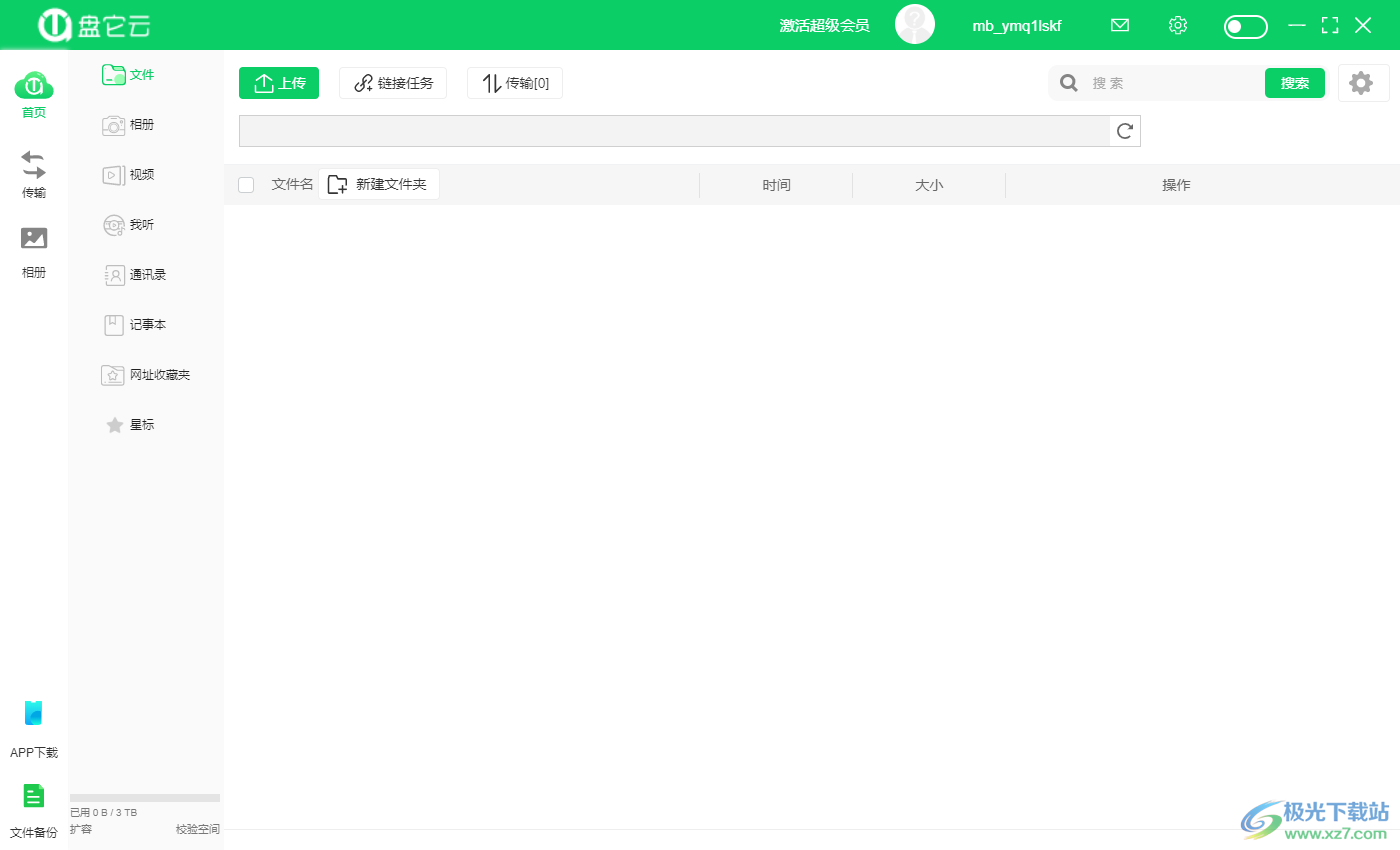
Task: Click 激活超级会员 link
Action: (x=824, y=26)
